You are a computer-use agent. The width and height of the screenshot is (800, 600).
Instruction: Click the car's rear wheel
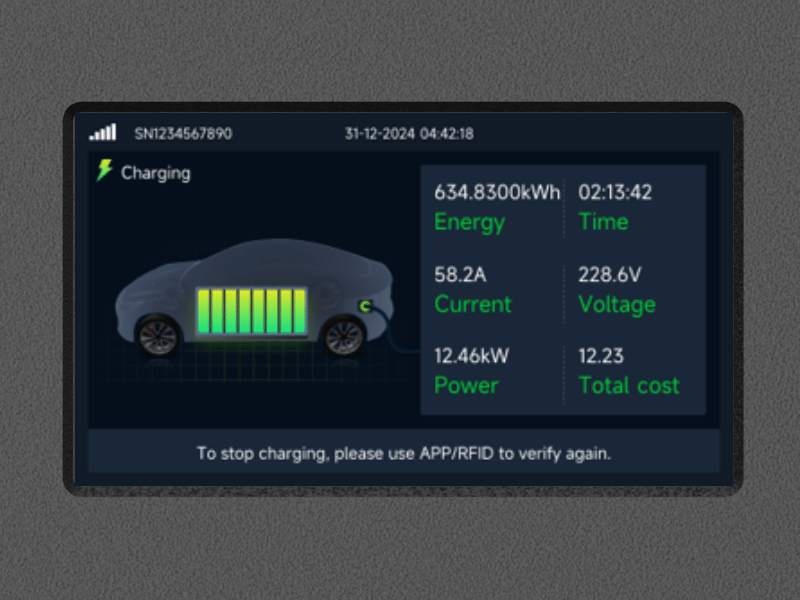tap(344, 336)
